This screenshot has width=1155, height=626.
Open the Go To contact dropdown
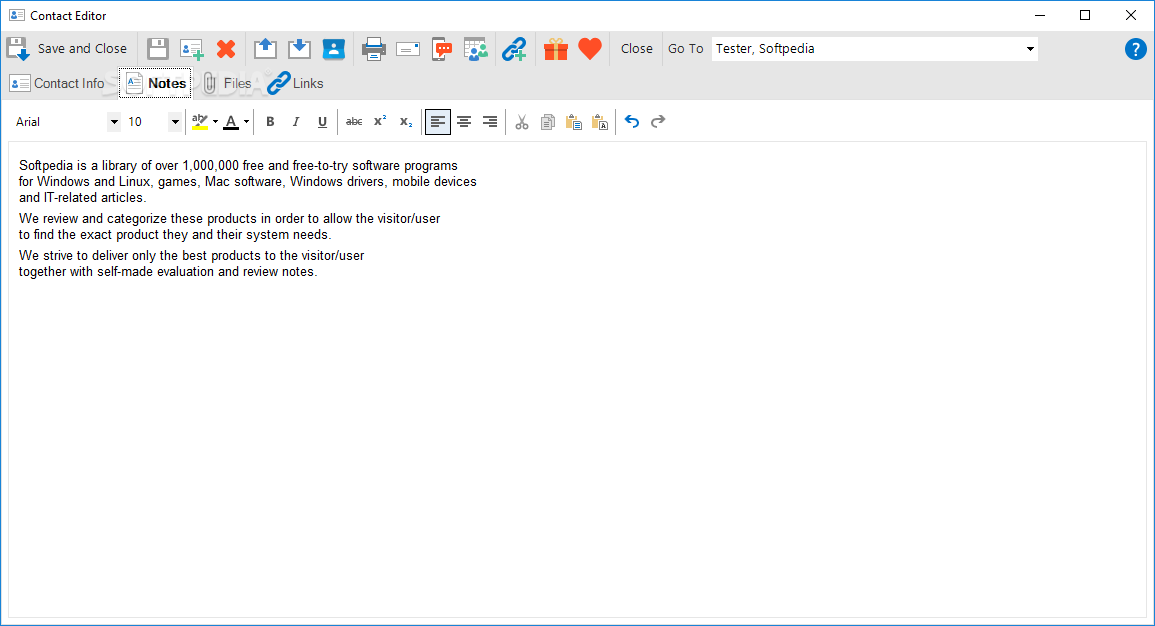point(1030,49)
